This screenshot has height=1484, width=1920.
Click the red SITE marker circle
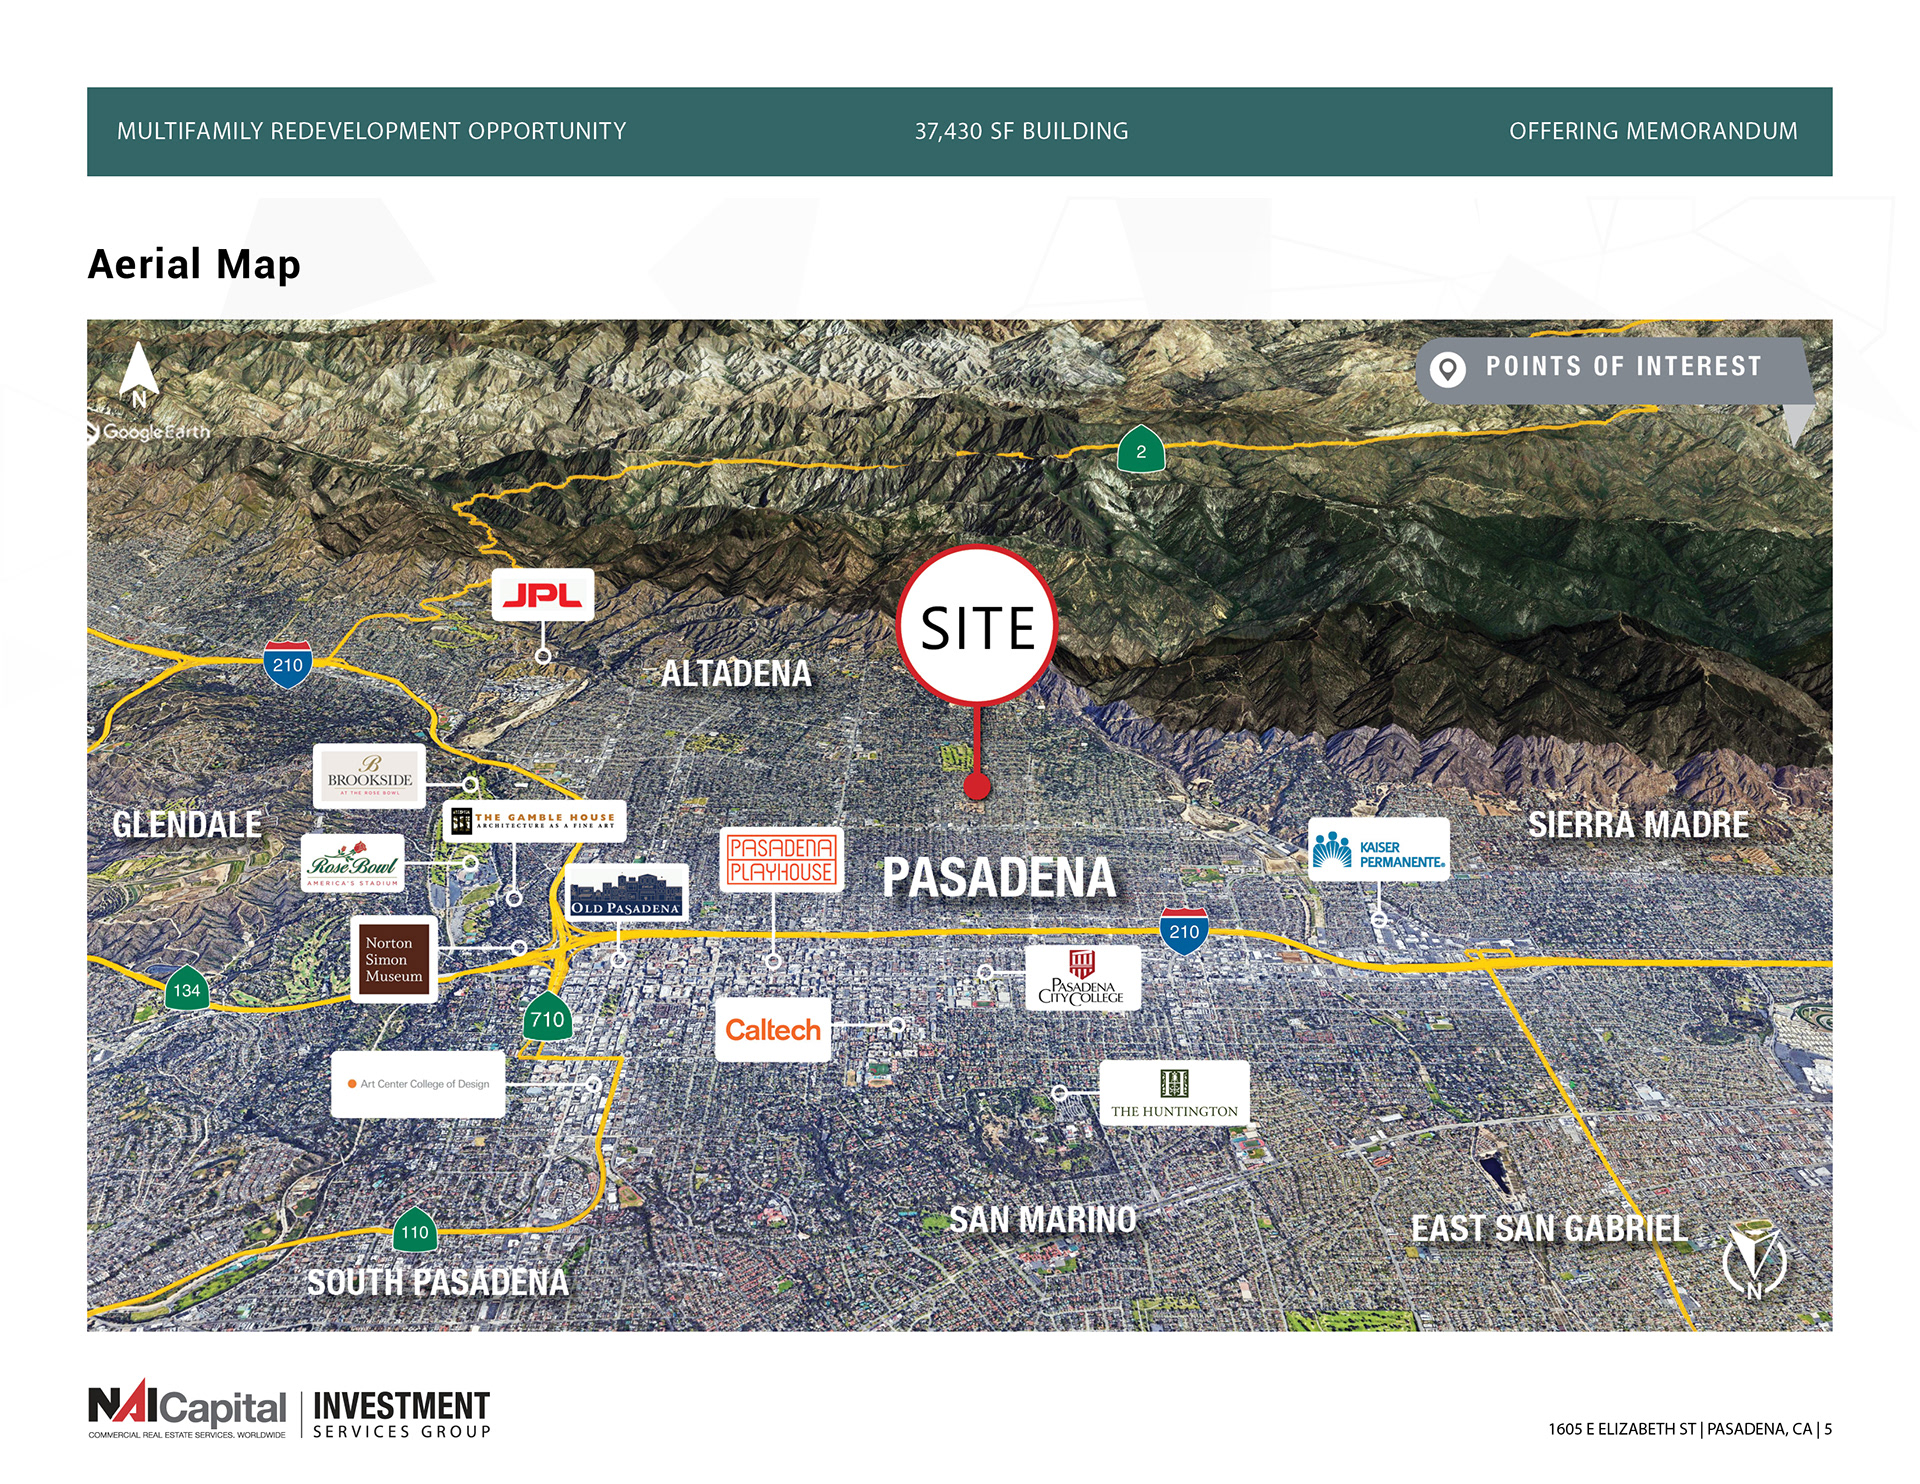(977, 626)
